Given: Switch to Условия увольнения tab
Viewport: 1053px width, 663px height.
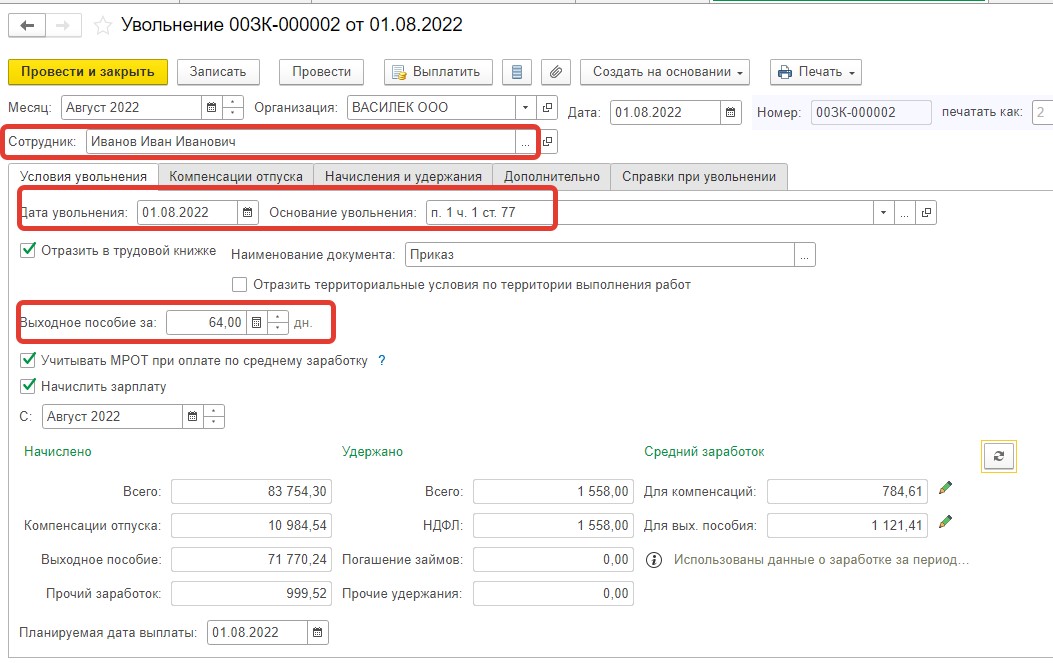Looking at the screenshot, I should pos(83,177).
